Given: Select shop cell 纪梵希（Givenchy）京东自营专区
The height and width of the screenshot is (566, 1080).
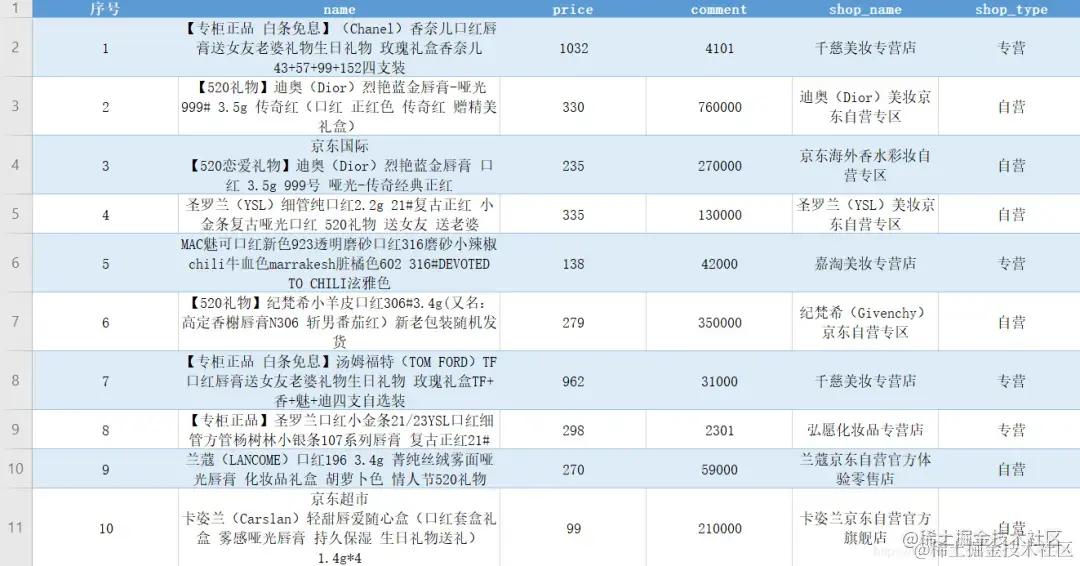Looking at the screenshot, I should click(865, 322).
